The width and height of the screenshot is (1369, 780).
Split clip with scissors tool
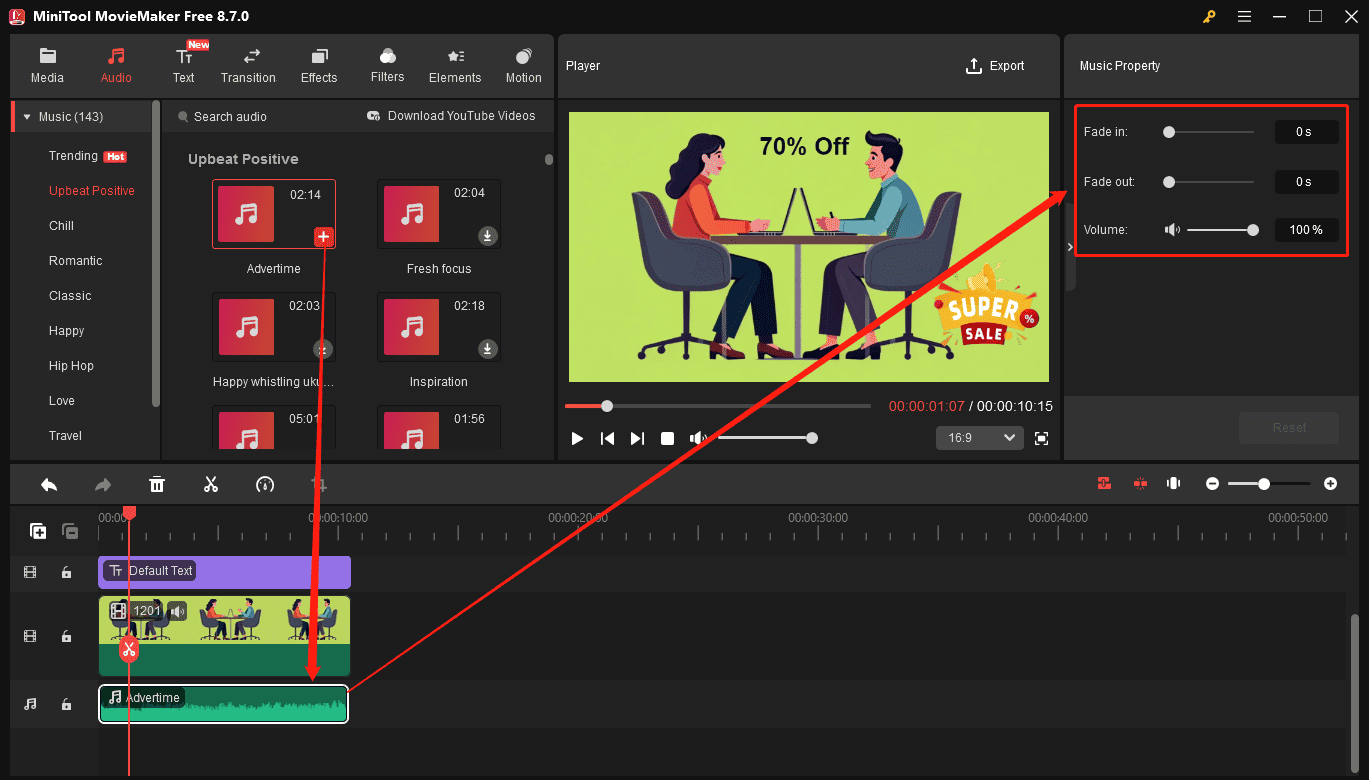click(x=210, y=485)
